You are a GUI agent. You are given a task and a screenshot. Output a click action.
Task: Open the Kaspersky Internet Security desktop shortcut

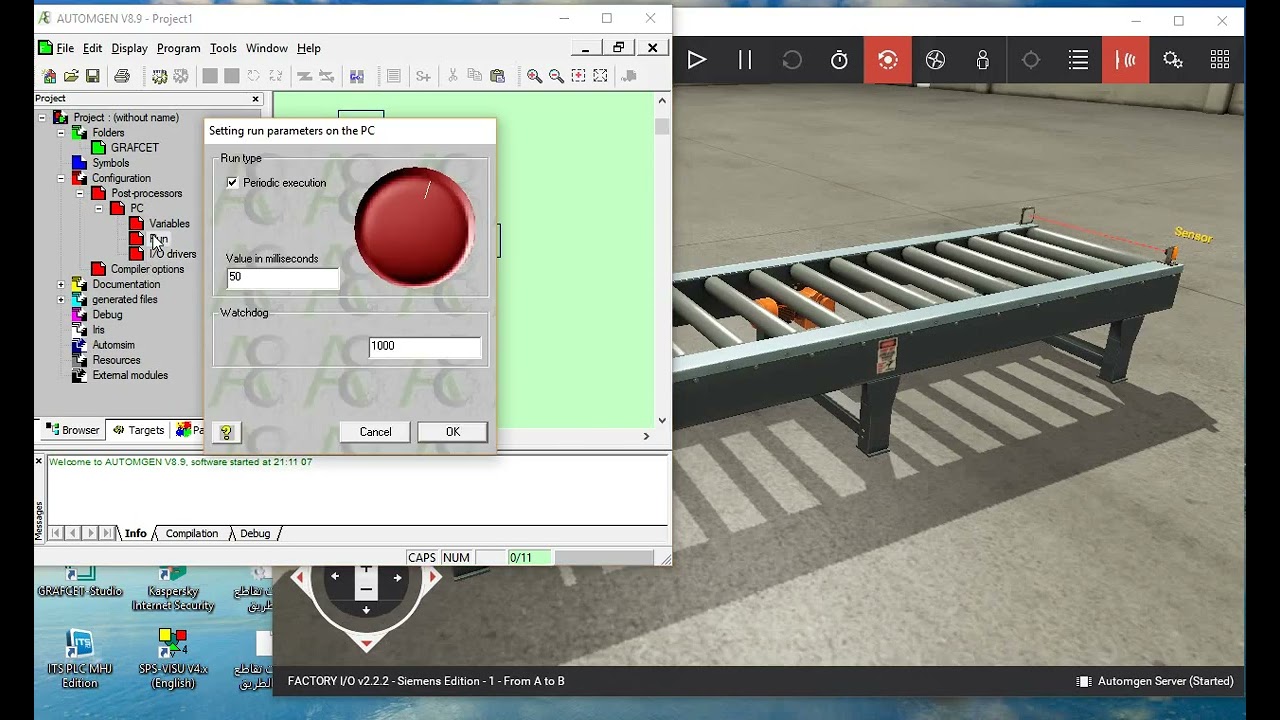point(172,588)
